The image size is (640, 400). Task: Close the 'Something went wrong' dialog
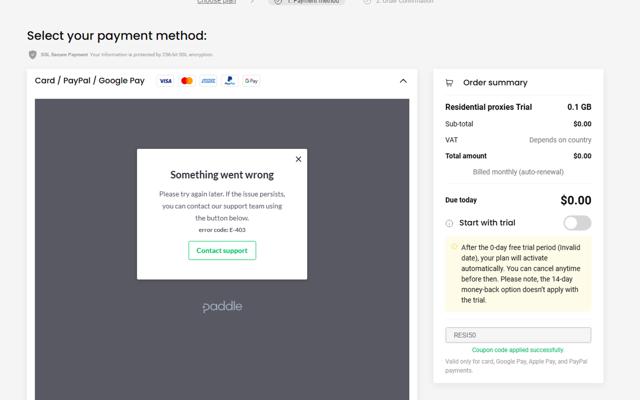[298, 159]
